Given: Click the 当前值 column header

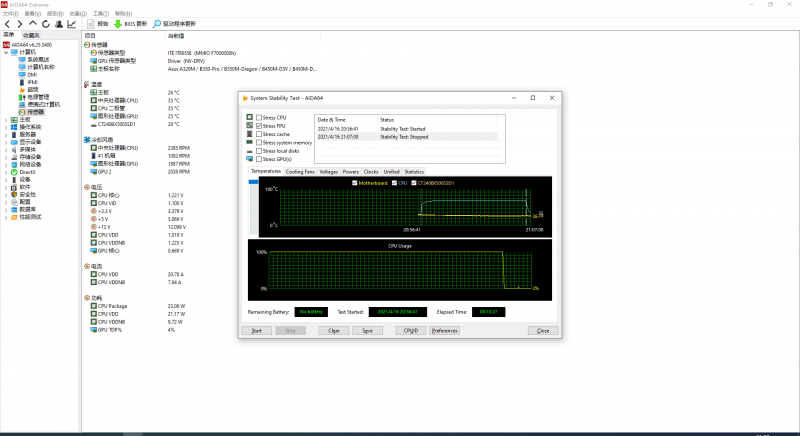Looking at the screenshot, I should [x=243, y=36].
